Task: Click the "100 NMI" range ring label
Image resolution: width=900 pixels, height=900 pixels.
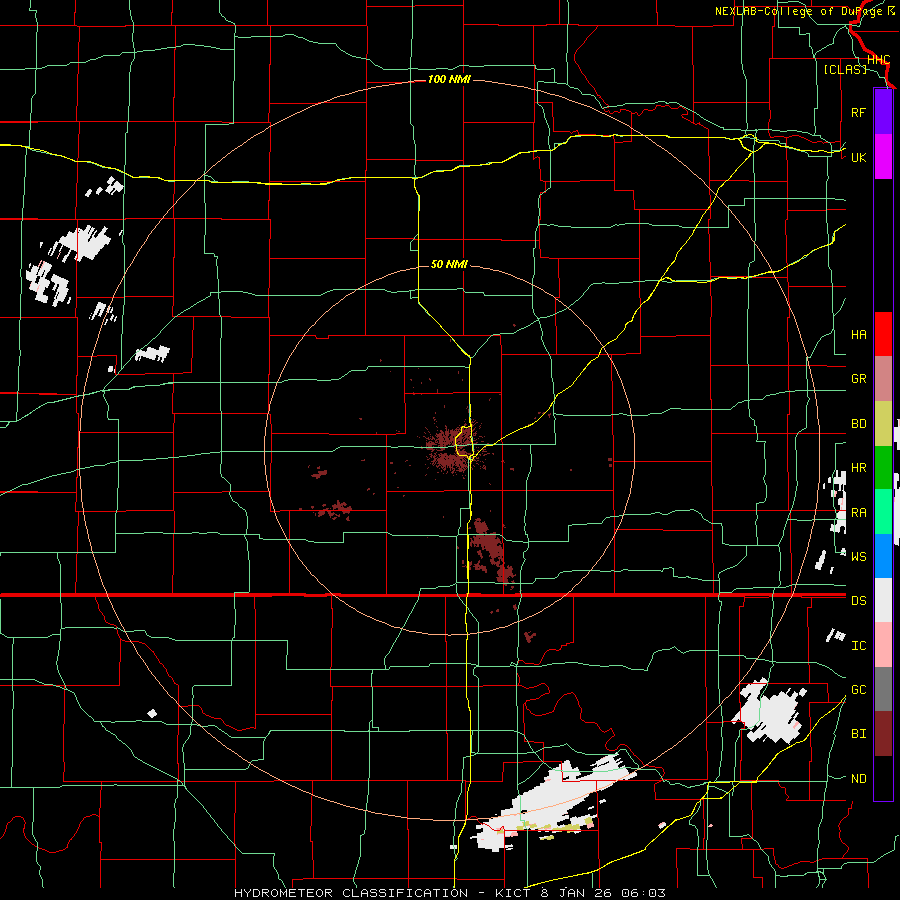Action: (449, 79)
